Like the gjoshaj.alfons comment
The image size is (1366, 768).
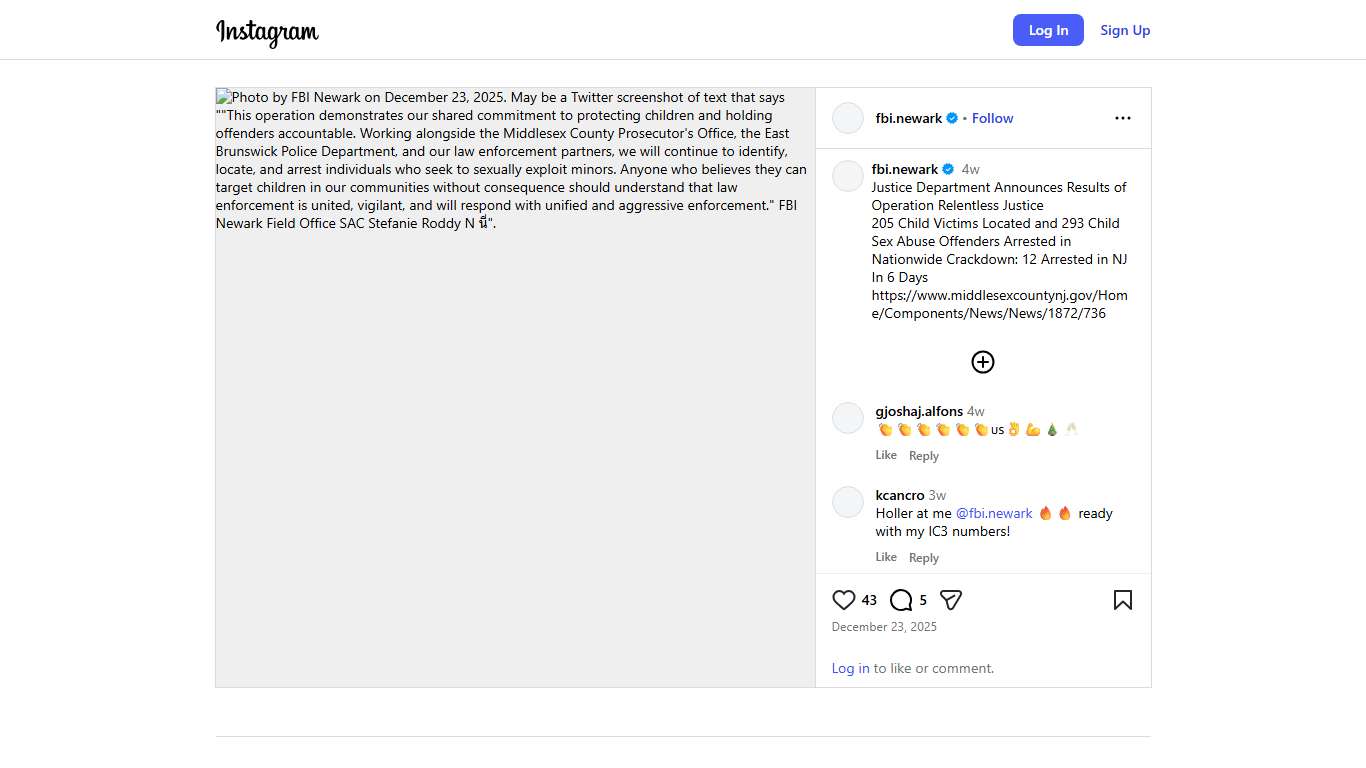pos(886,455)
